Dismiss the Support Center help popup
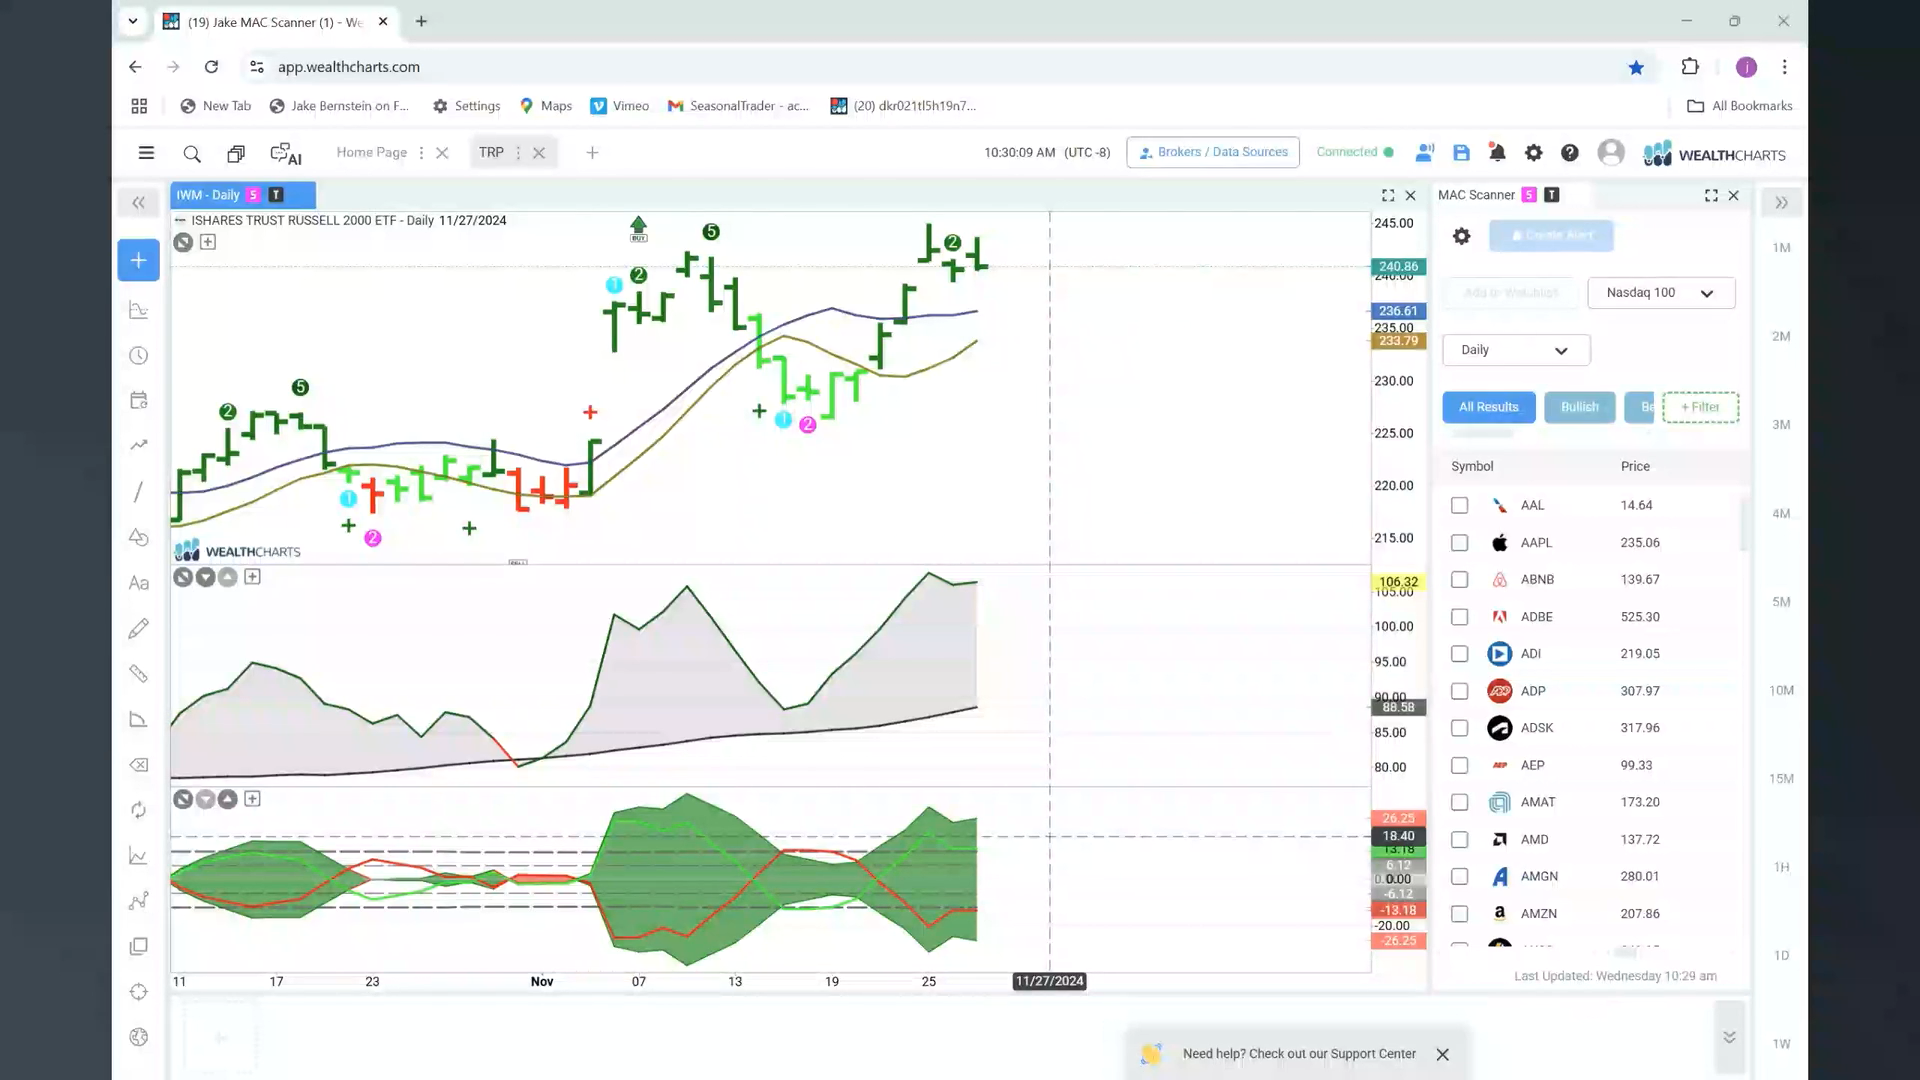This screenshot has height=1080, width=1920. pos(1442,1054)
